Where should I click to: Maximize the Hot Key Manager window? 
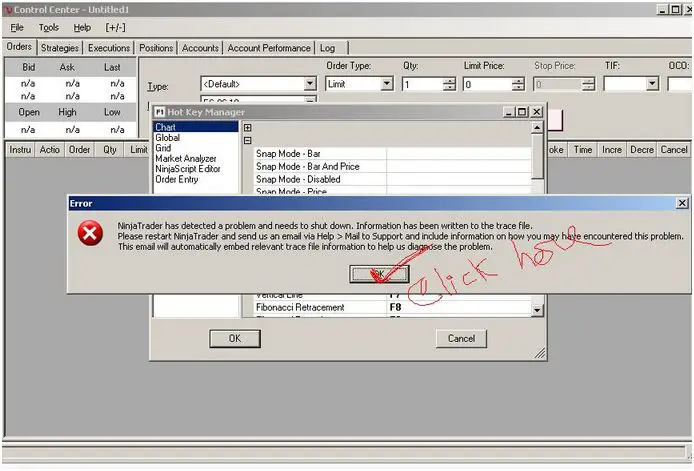(x=522, y=112)
